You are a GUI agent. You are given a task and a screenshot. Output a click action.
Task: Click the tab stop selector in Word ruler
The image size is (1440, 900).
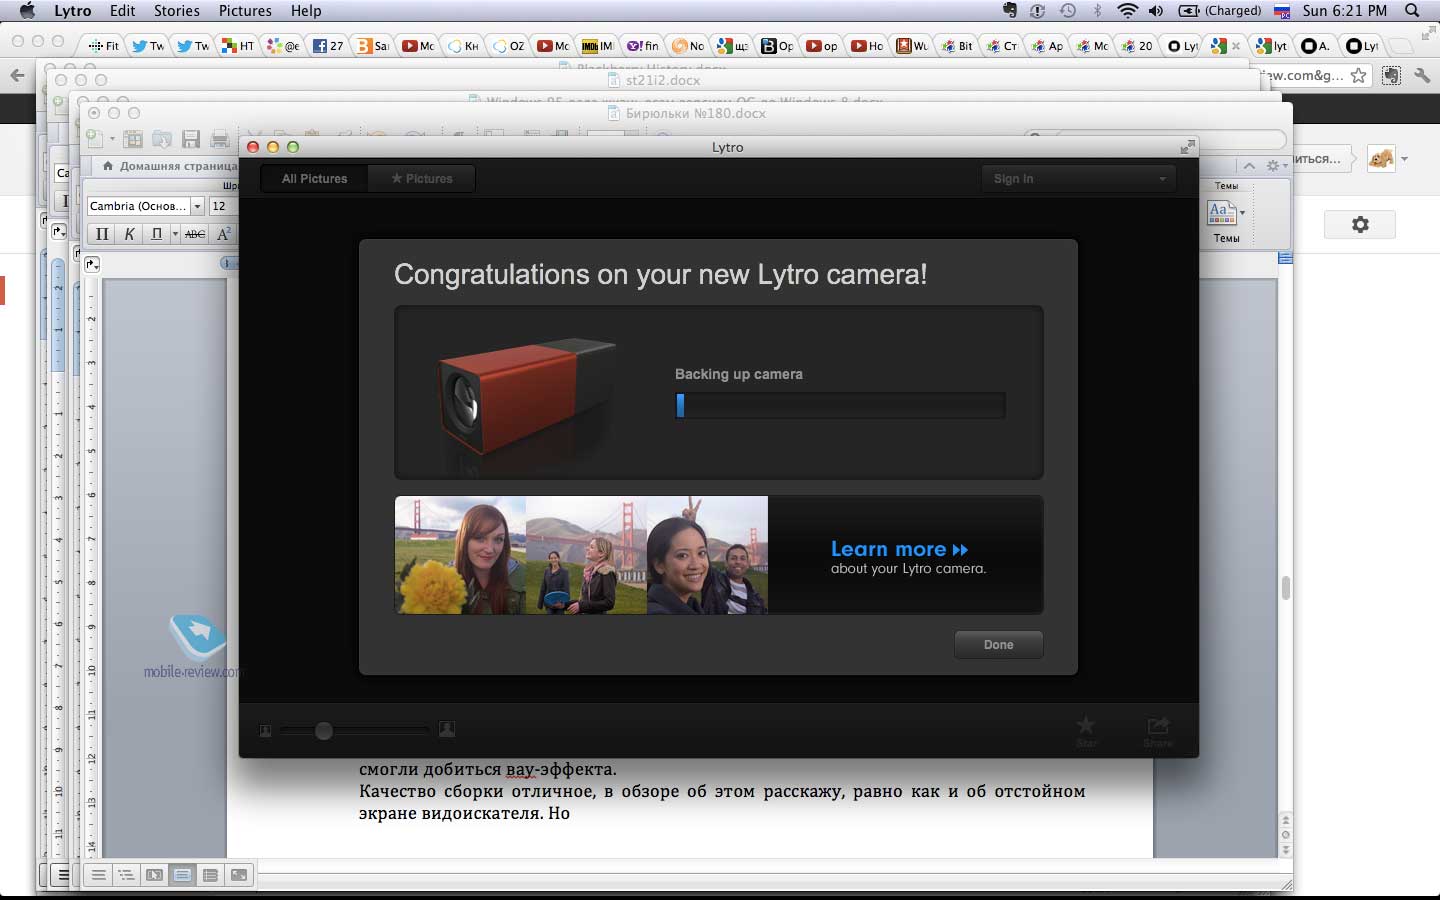[92, 264]
